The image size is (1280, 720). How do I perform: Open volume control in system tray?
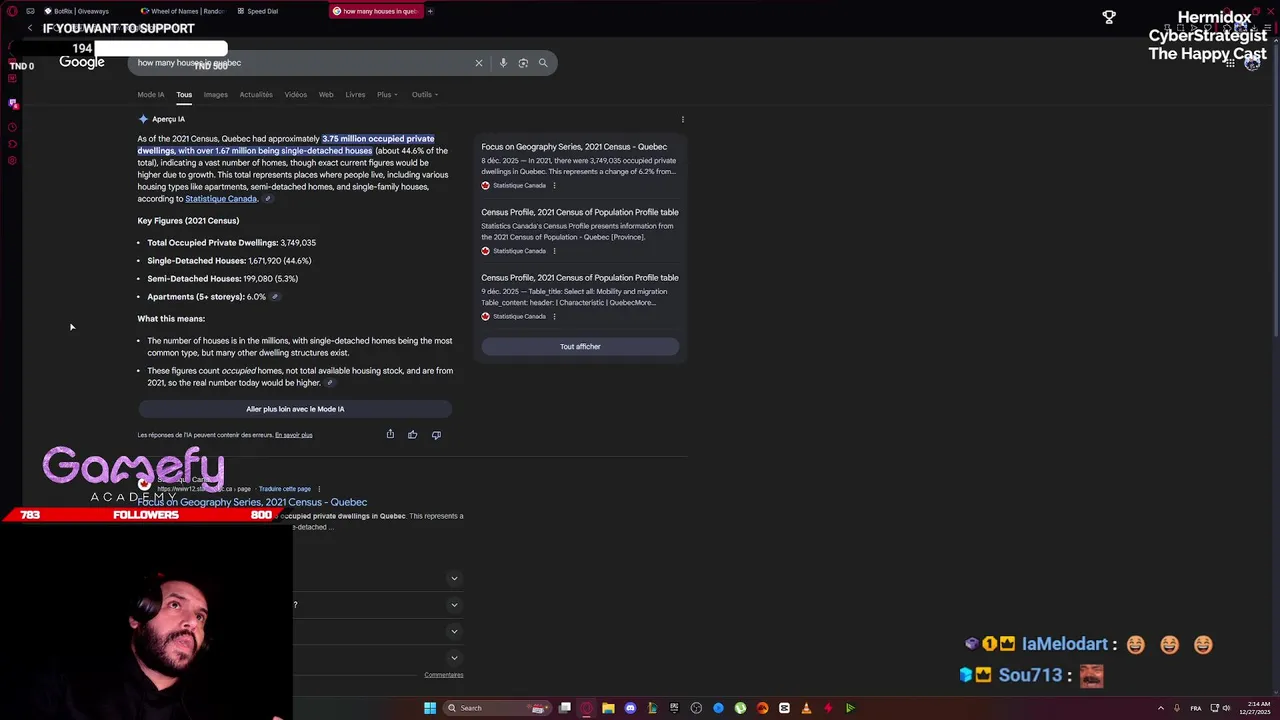(x=1226, y=708)
